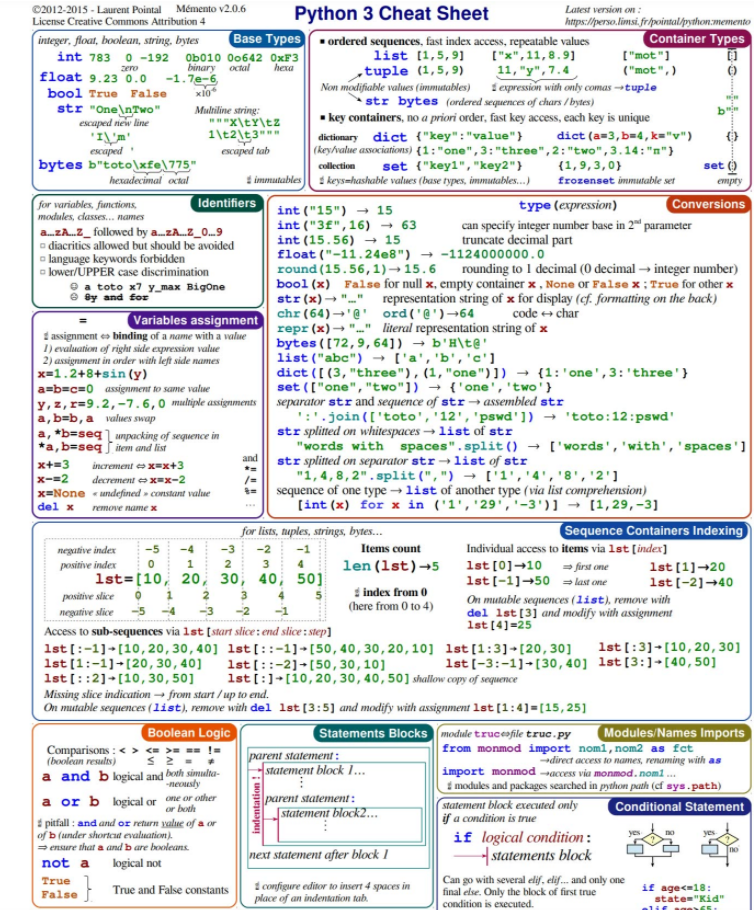Select the 'a or b' logical or
This screenshot has width=754, height=910.
coord(71,802)
